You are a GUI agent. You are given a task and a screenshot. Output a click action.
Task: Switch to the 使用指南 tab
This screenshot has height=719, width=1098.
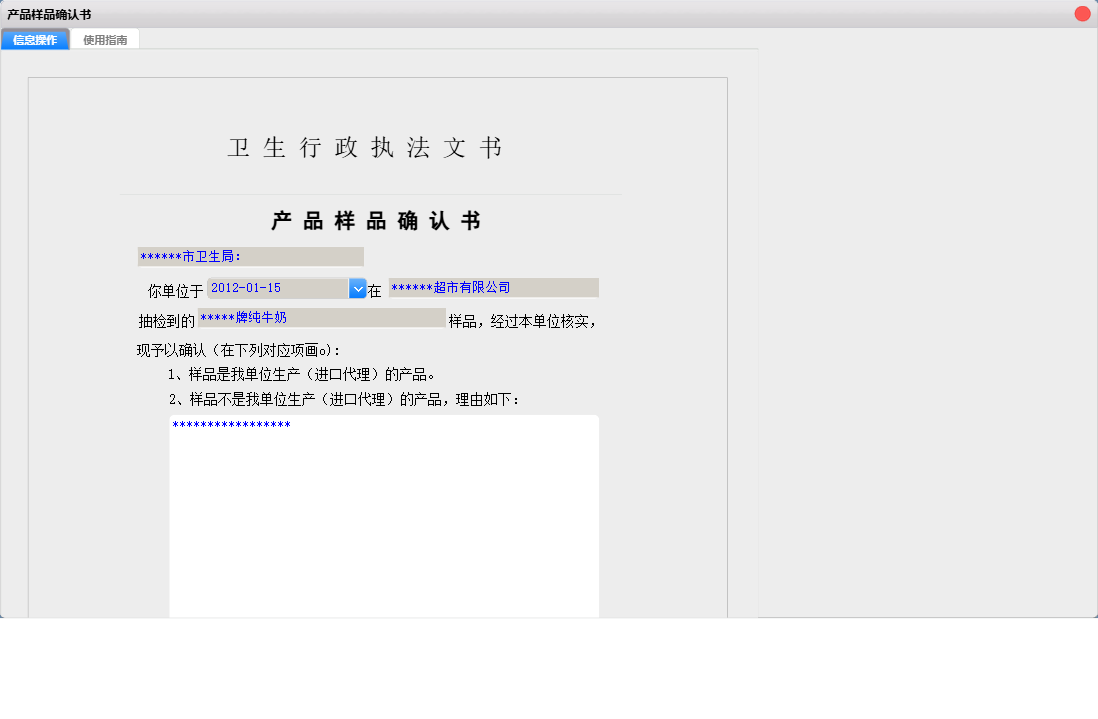coord(105,39)
